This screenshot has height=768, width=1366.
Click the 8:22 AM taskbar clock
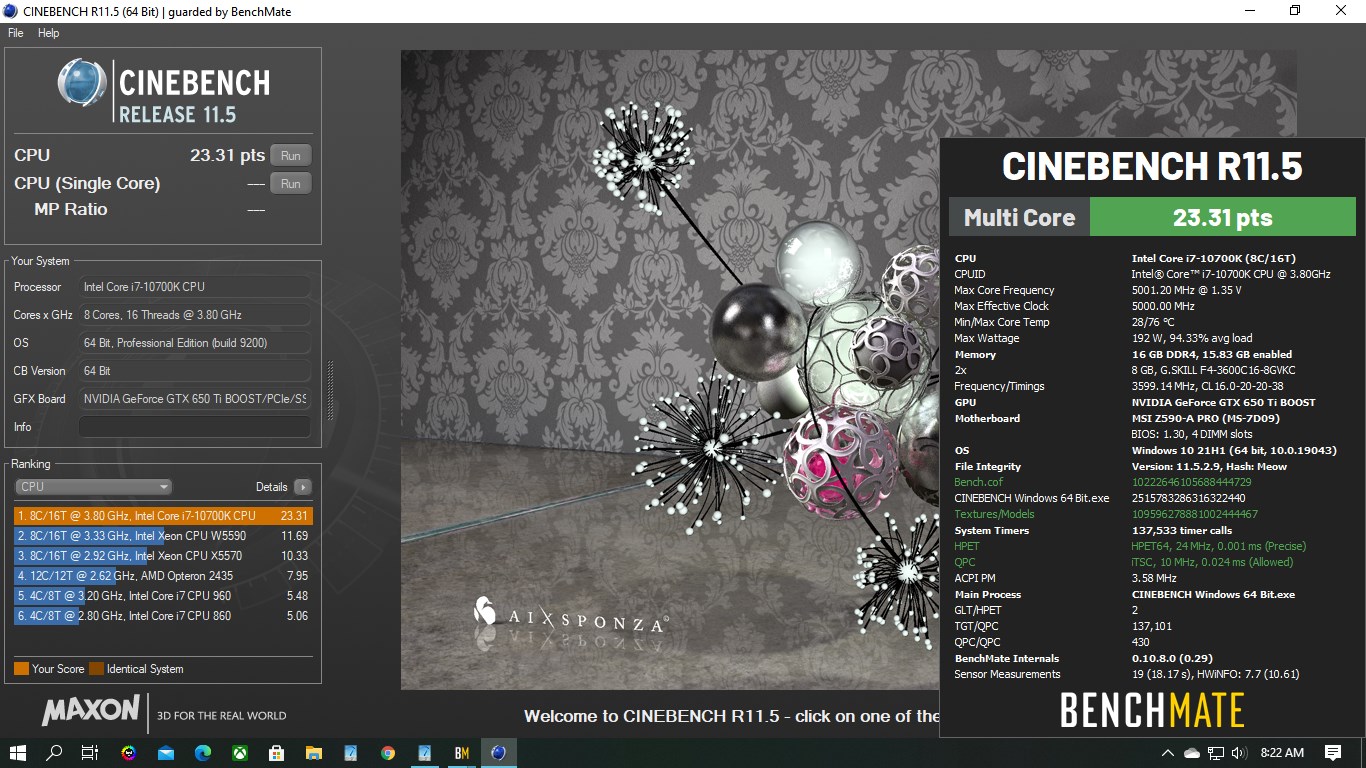(1282, 752)
